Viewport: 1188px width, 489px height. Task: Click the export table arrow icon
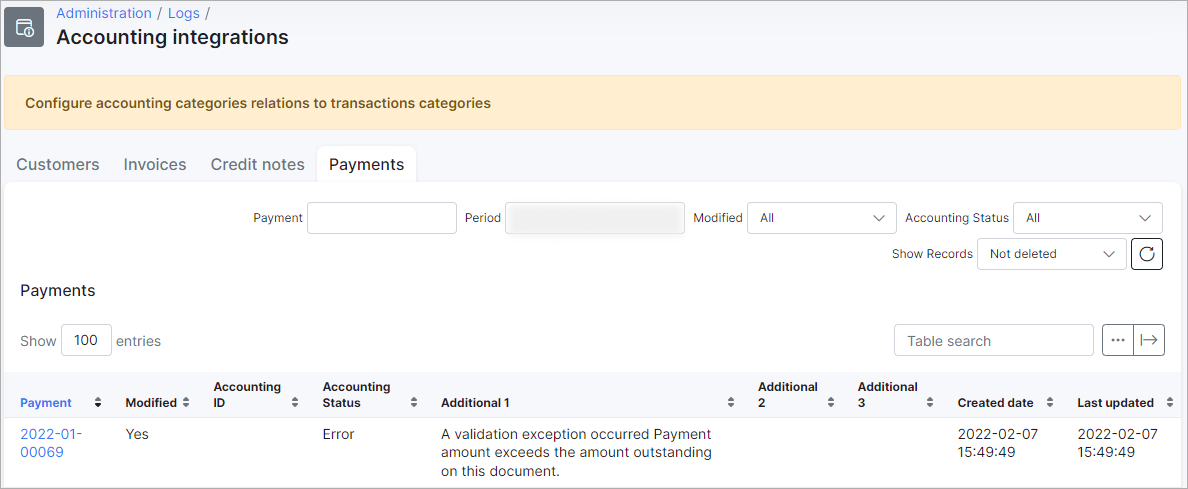point(1148,340)
